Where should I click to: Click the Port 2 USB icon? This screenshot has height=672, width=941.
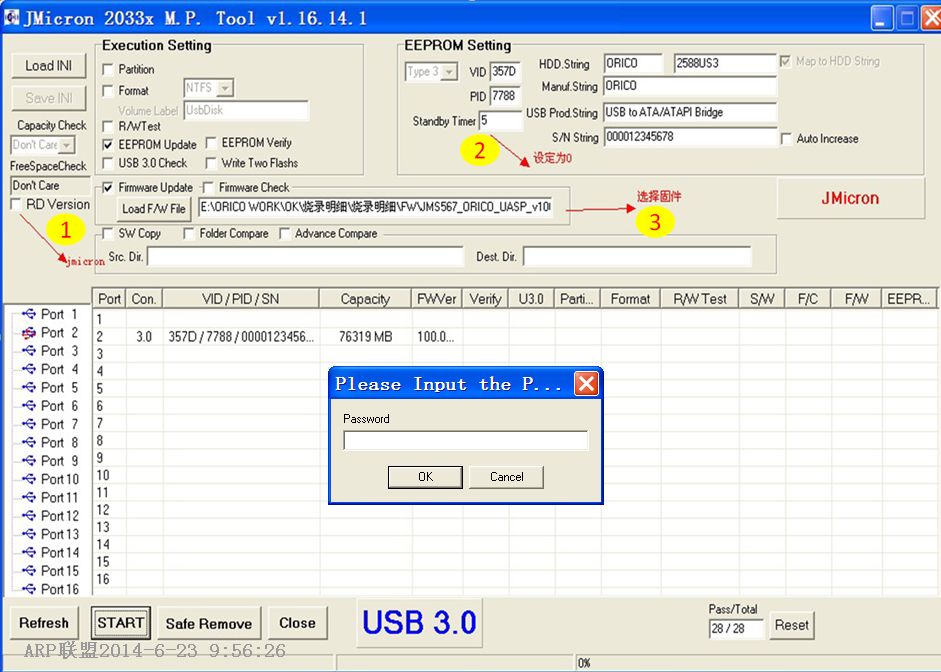(28, 332)
